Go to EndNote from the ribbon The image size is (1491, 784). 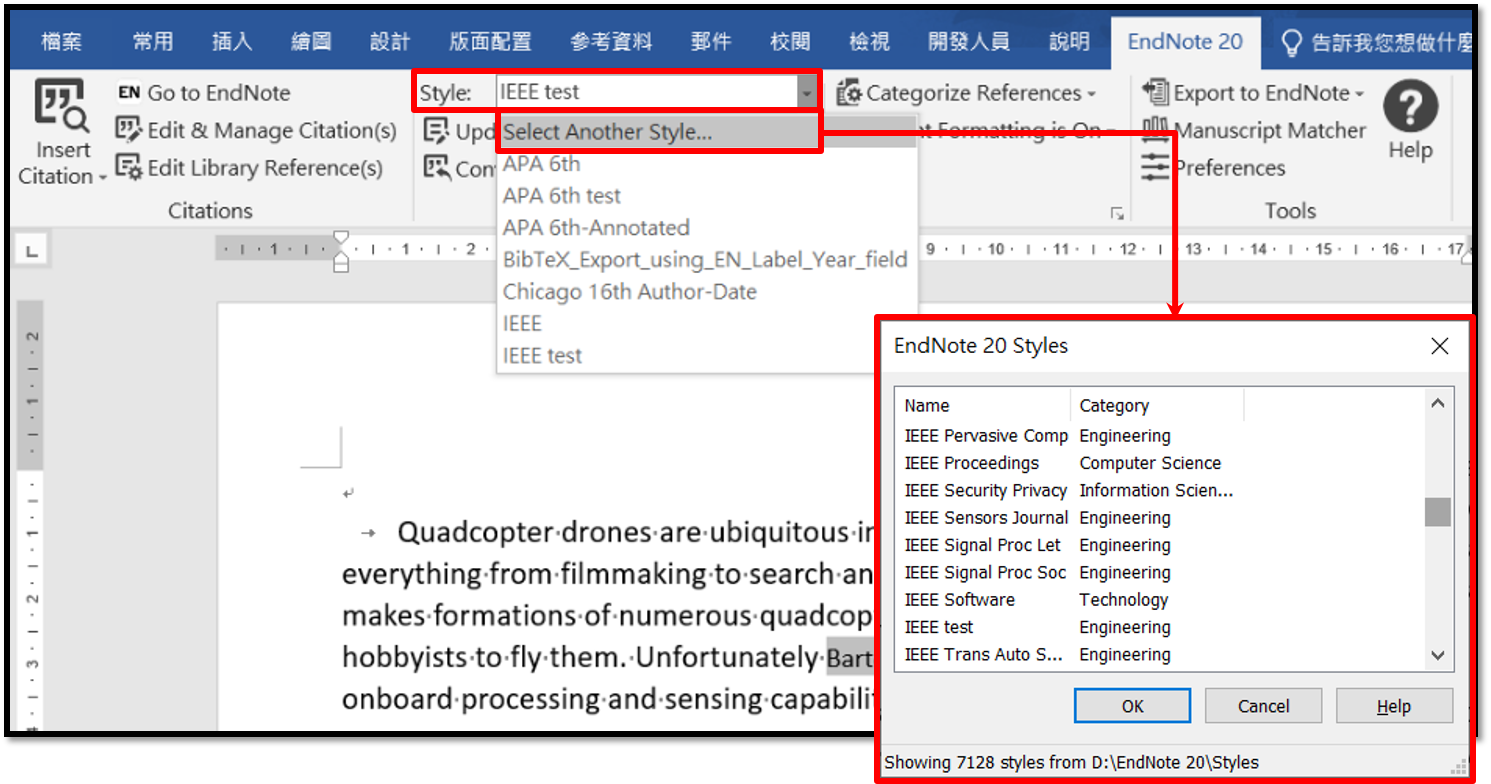pos(204,93)
